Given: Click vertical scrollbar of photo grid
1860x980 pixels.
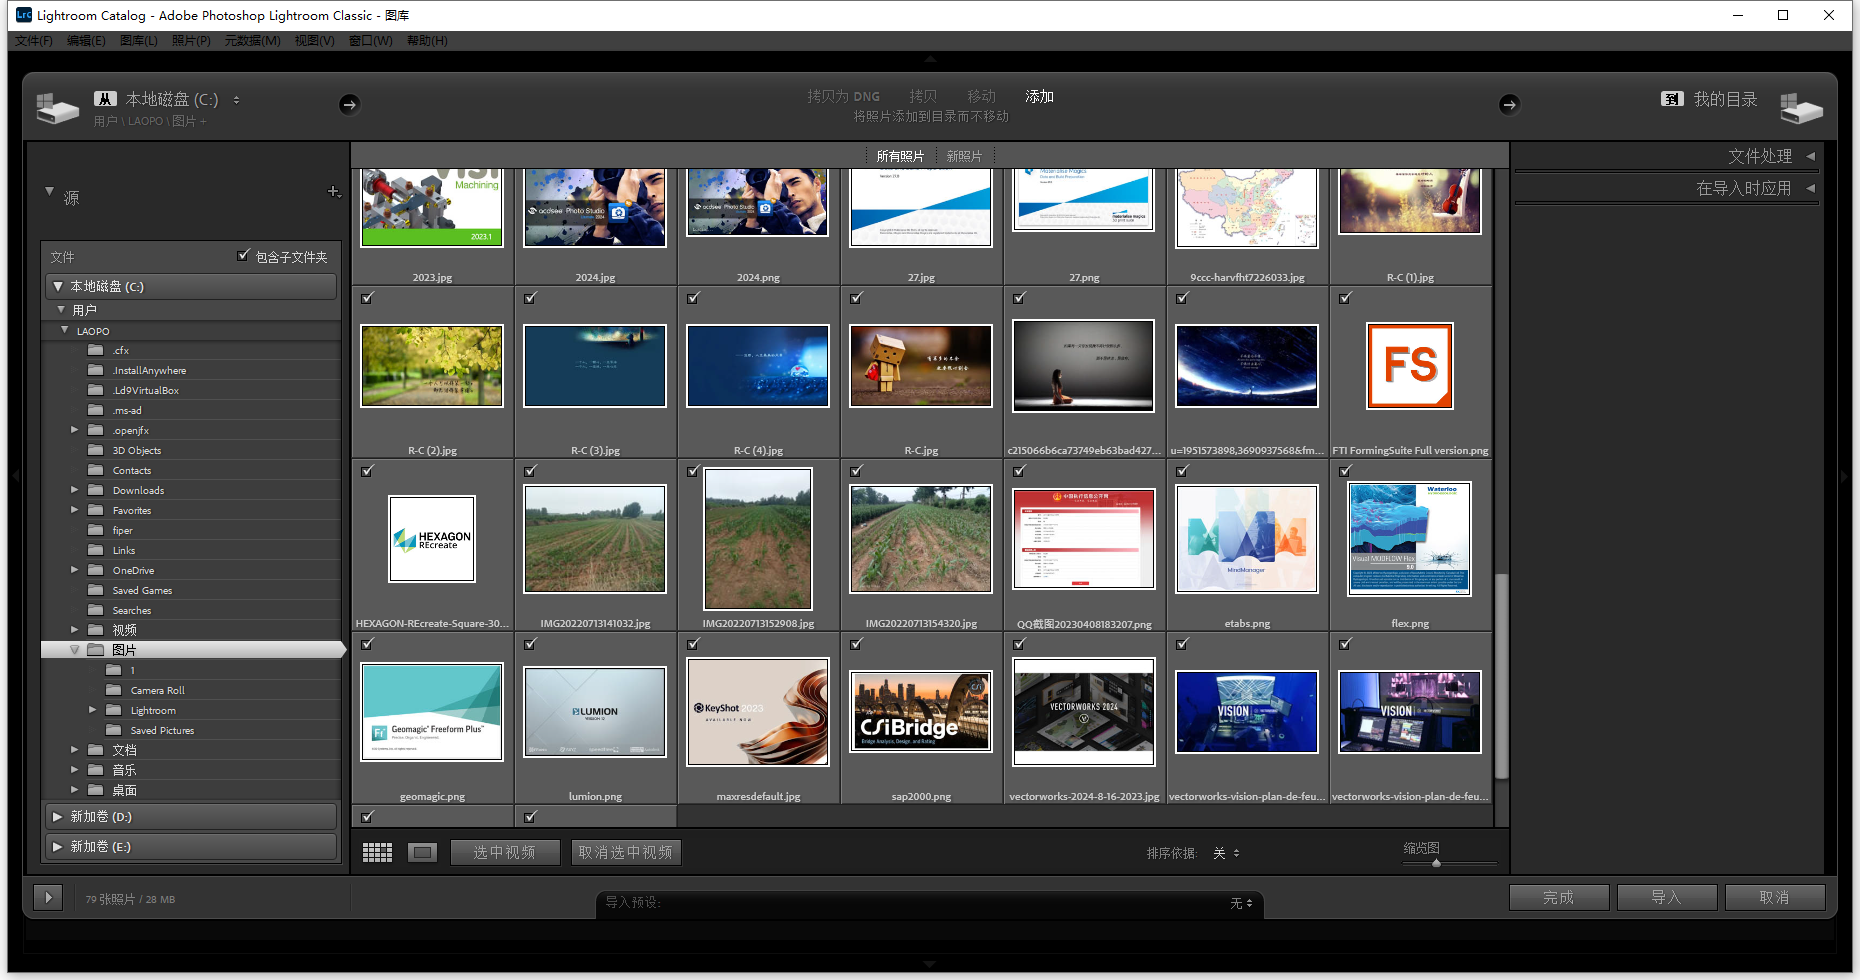Looking at the screenshot, I should [x=1500, y=677].
